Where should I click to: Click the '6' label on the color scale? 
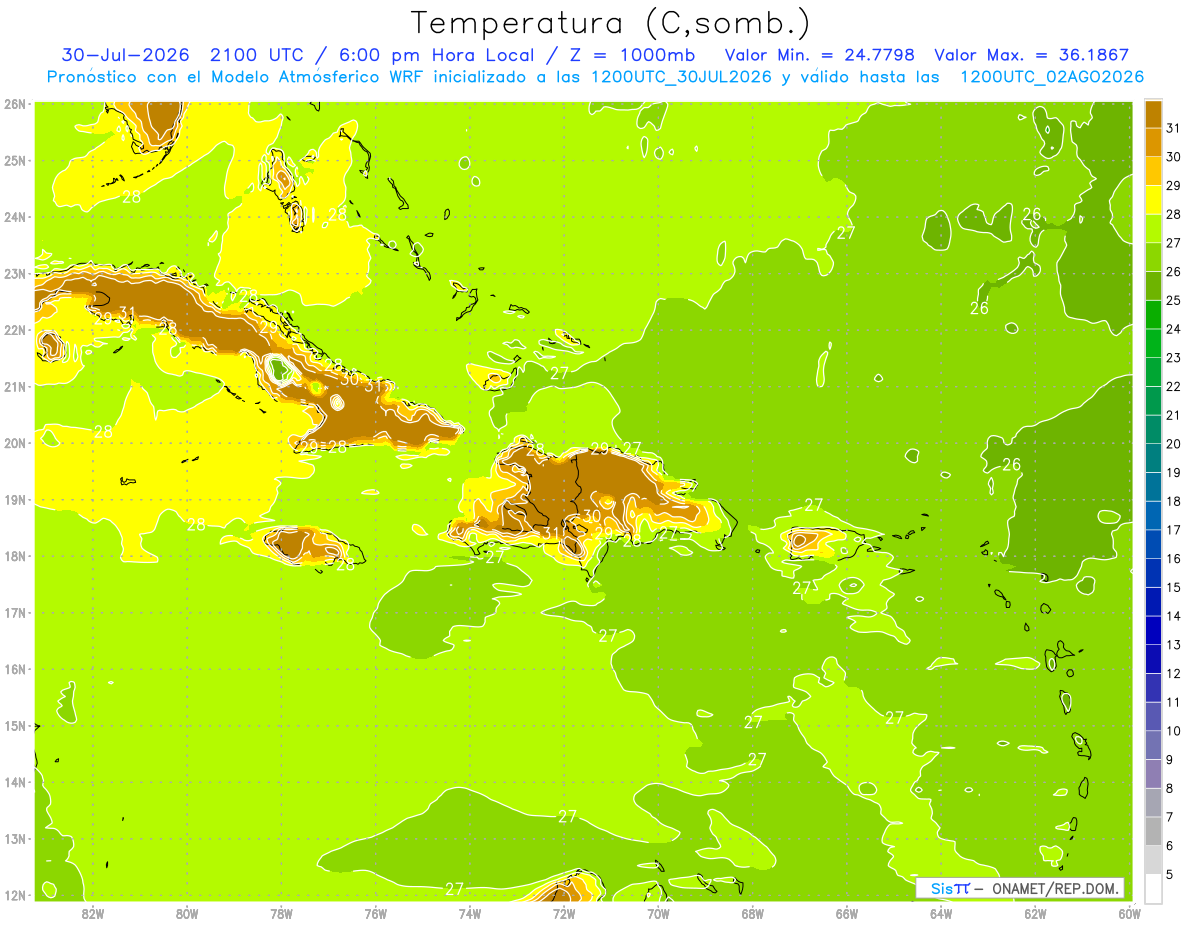pyautogui.click(x=1170, y=845)
